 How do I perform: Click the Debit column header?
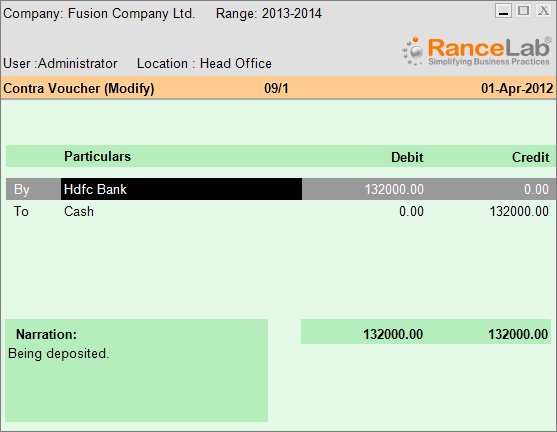[x=407, y=157]
